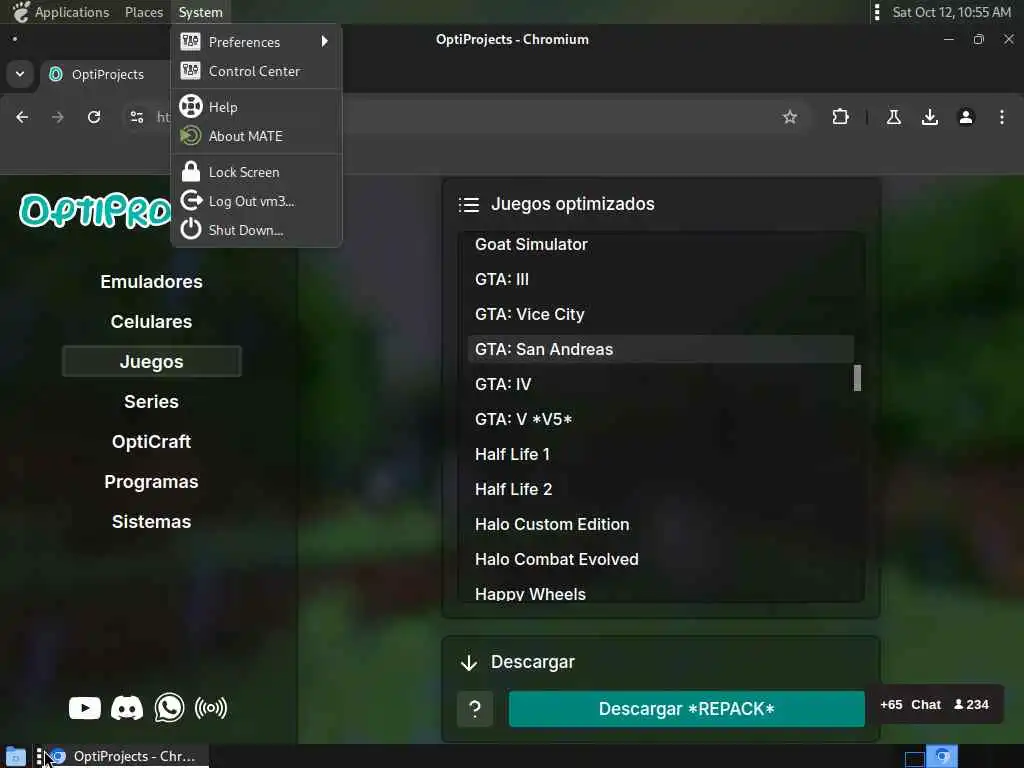
Task: Select About MATE
Action: 256,136
